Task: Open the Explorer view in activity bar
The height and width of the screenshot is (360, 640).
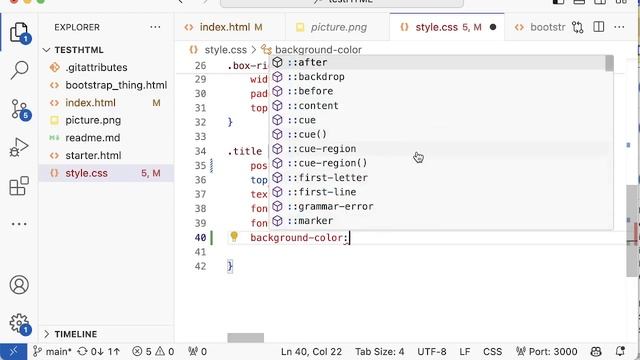Action: coord(19,33)
